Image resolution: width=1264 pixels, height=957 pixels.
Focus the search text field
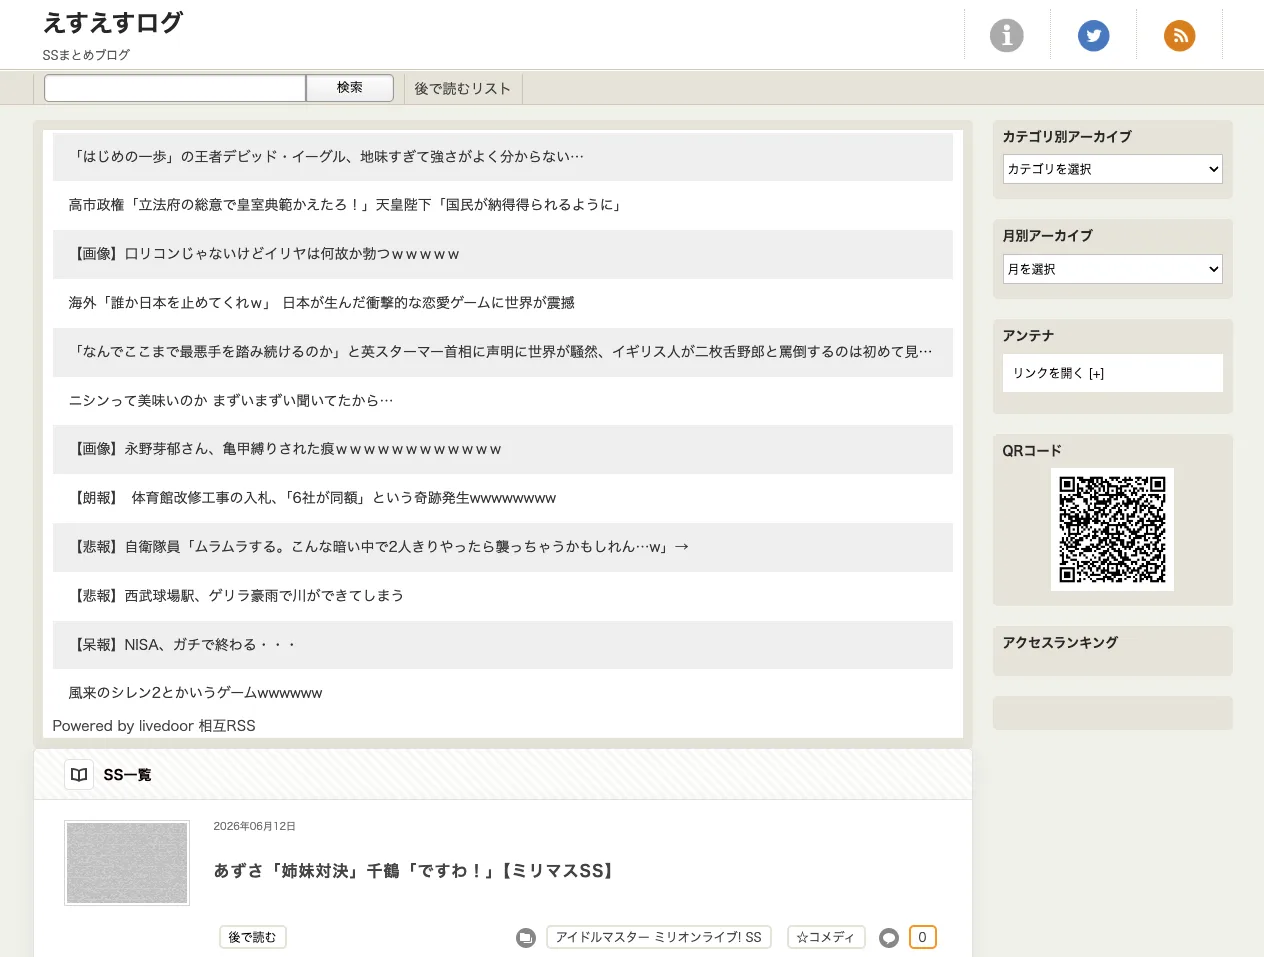click(175, 88)
